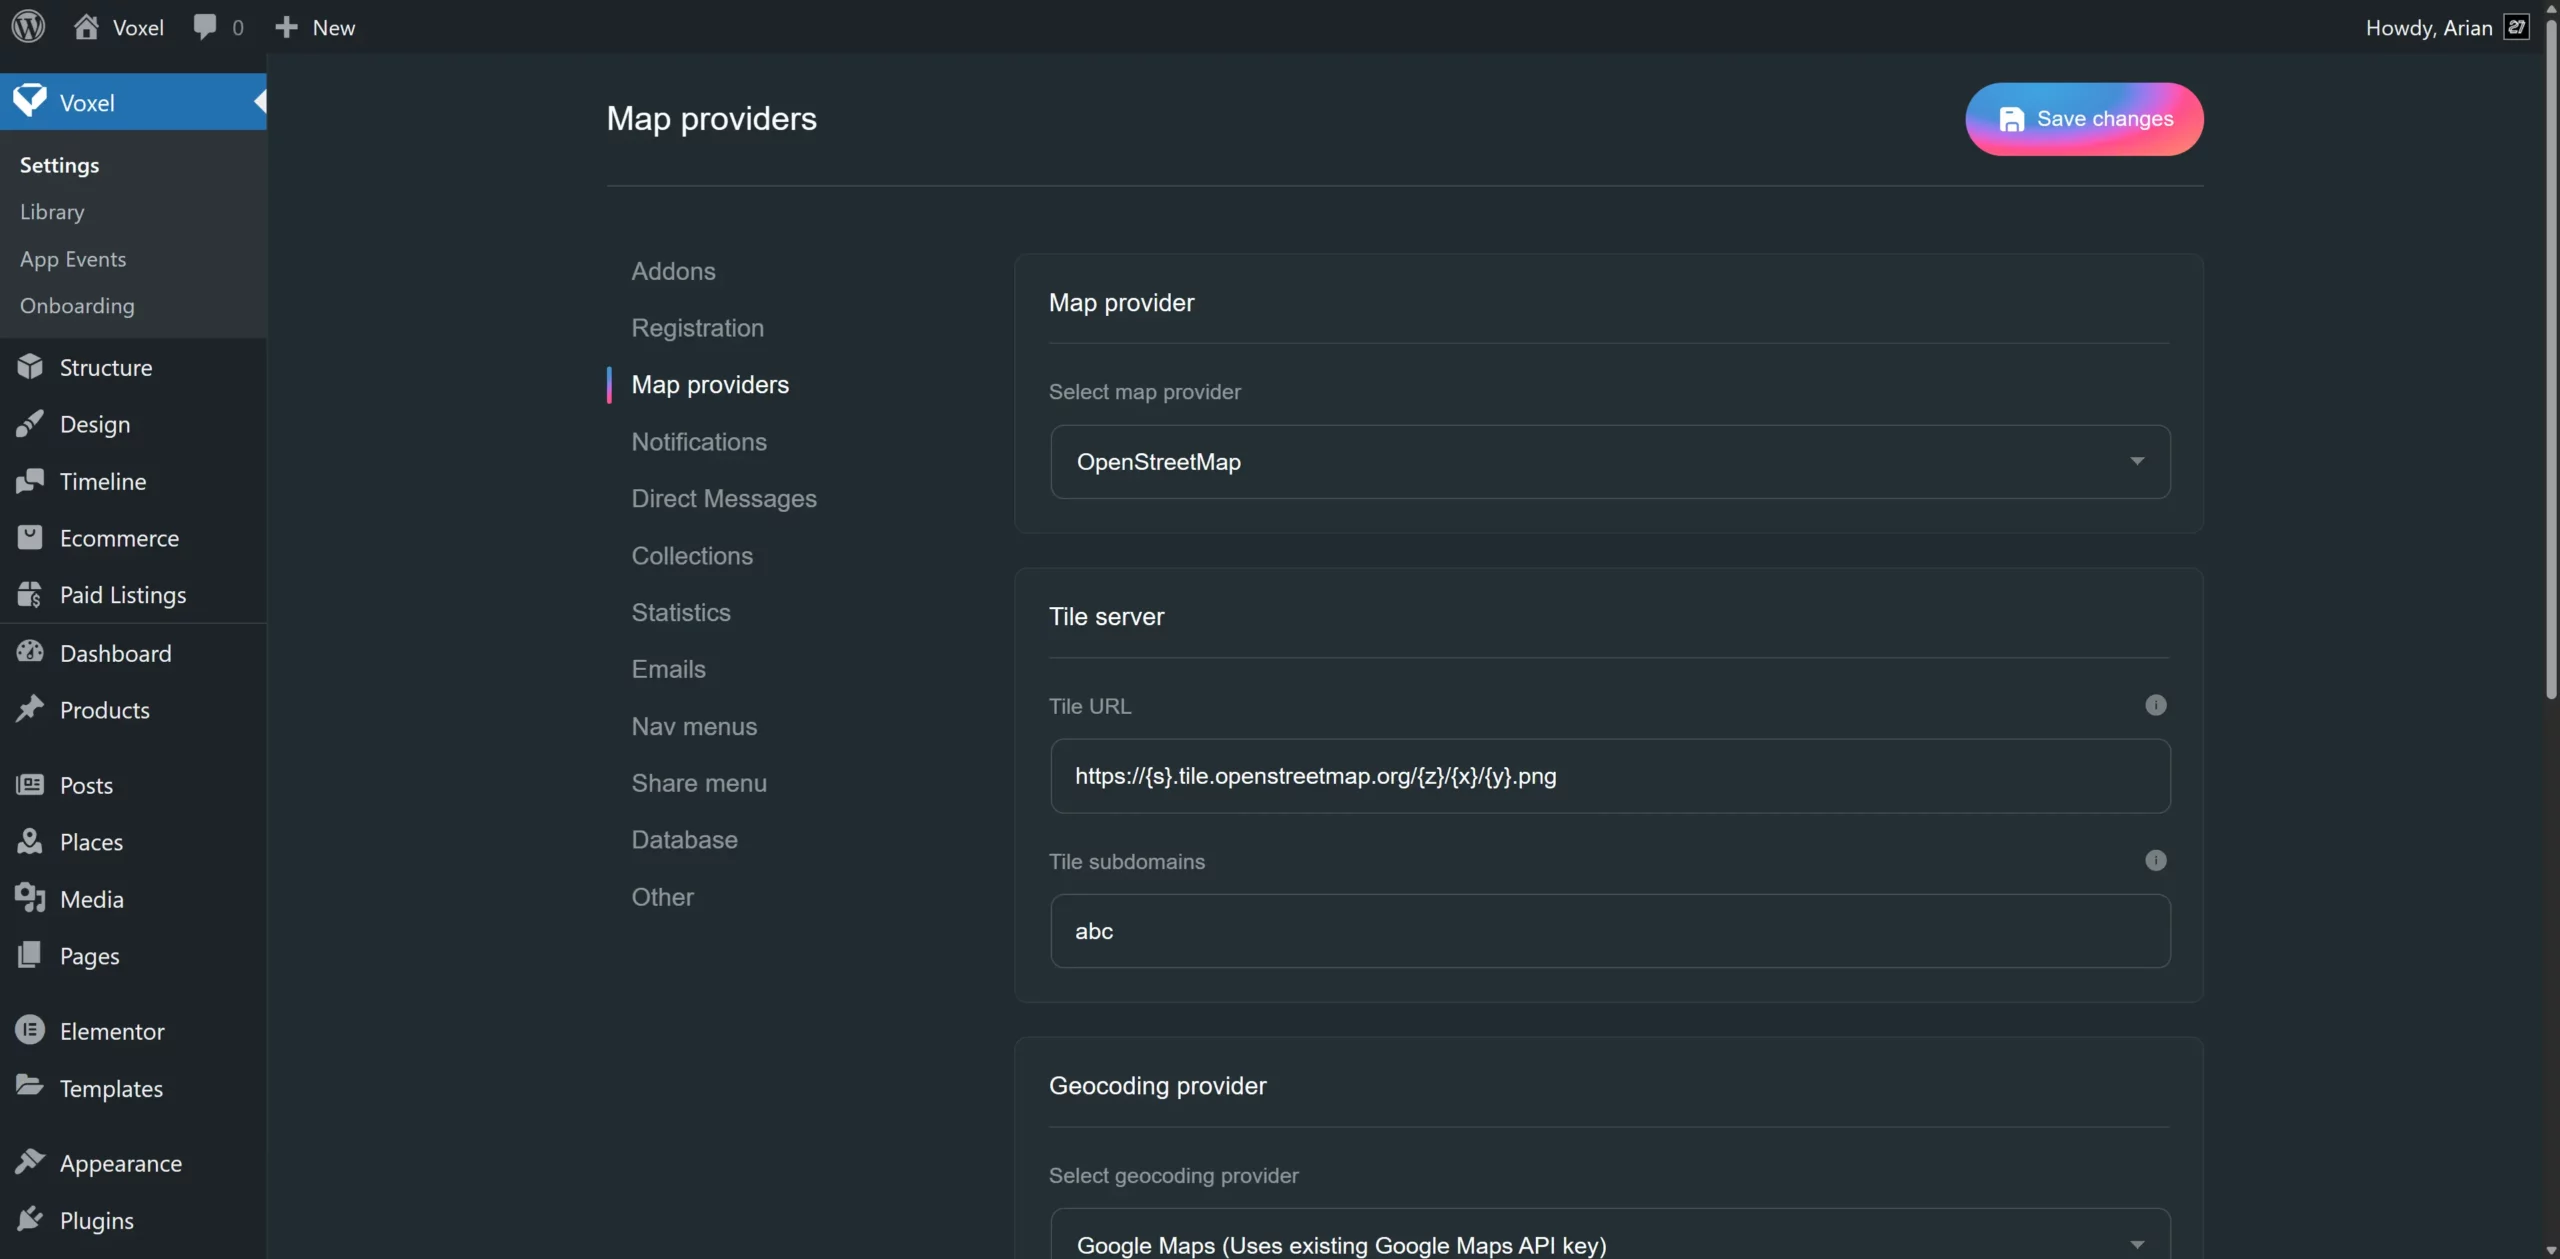Click into the Tile URL field

[1610, 776]
